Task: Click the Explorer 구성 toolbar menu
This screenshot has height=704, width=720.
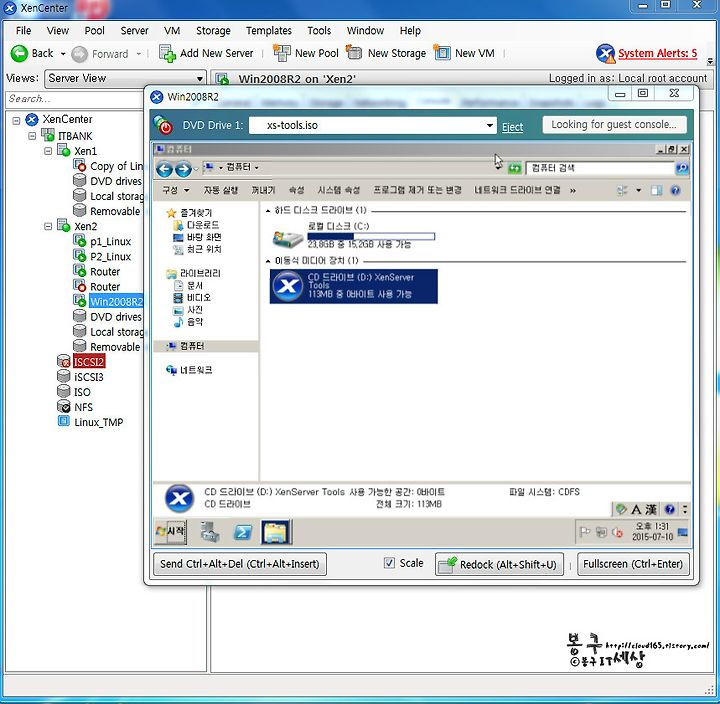Action: (x=175, y=190)
